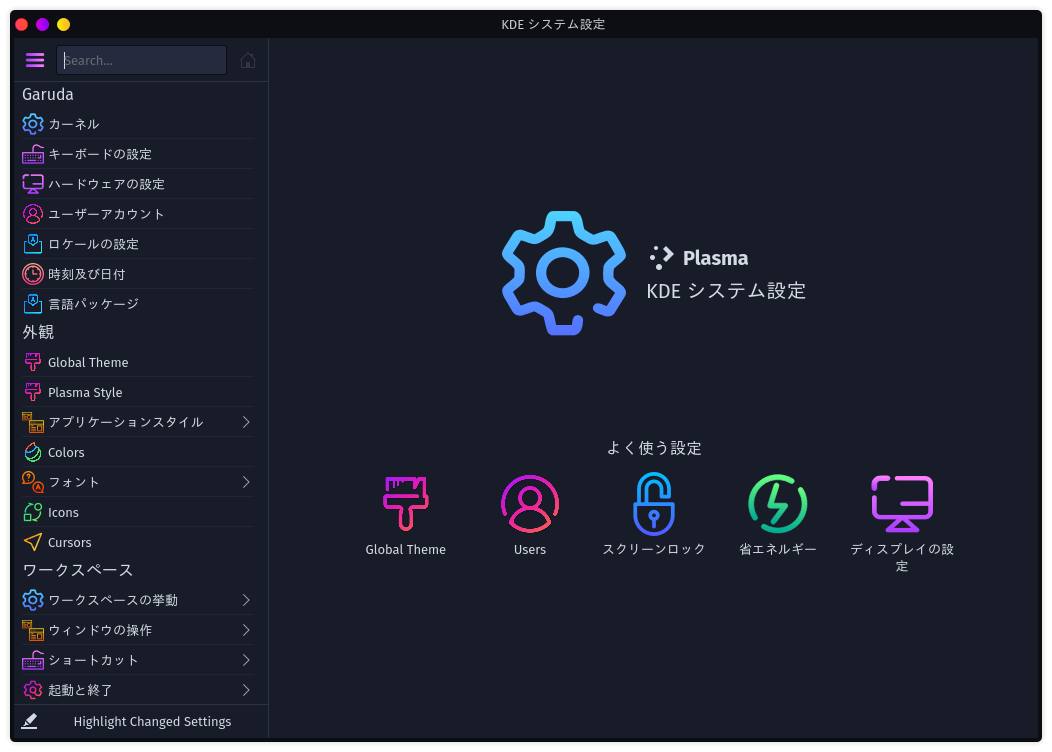
Task: Open 省エネルギー energy saving icon
Action: click(777, 504)
